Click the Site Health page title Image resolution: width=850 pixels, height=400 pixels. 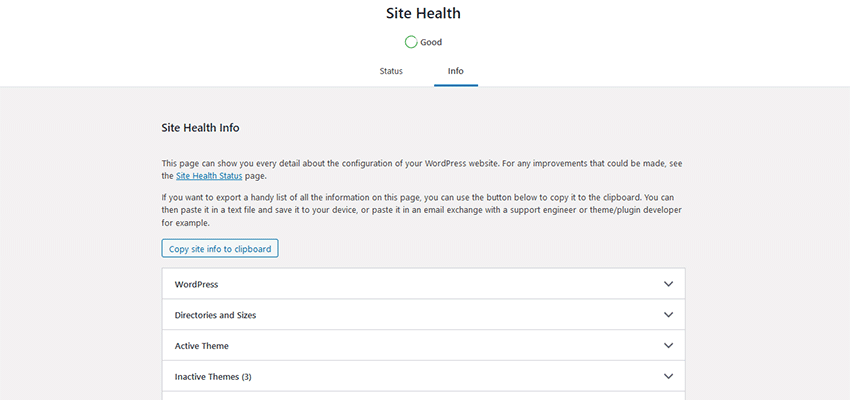pyautogui.click(x=424, y=14)
